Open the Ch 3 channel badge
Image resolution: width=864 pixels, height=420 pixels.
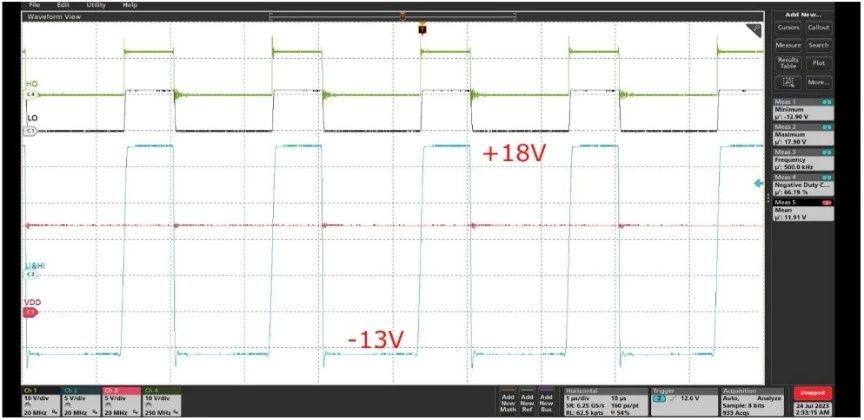121,401
